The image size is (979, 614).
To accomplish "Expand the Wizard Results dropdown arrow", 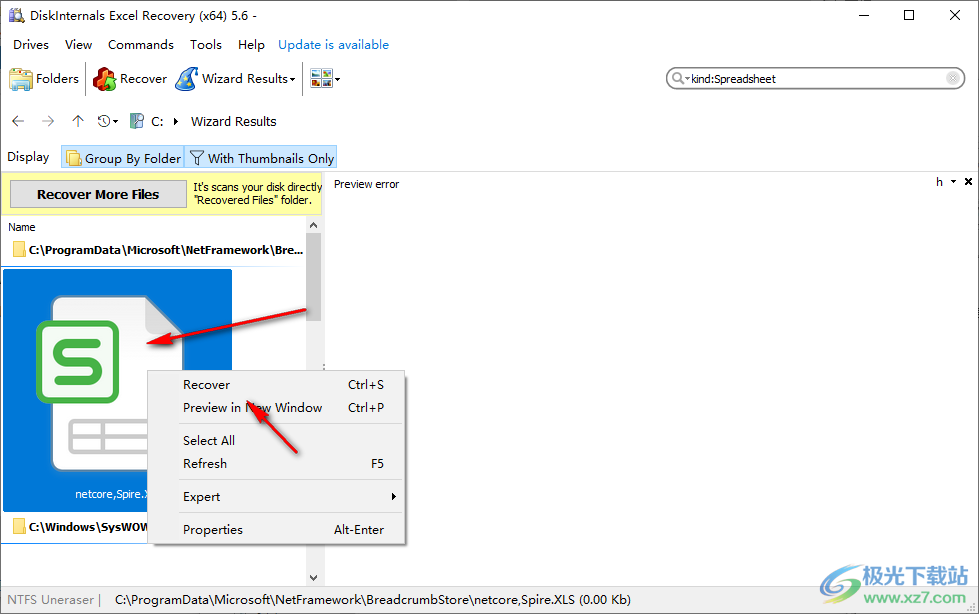I will pos(292,79).
